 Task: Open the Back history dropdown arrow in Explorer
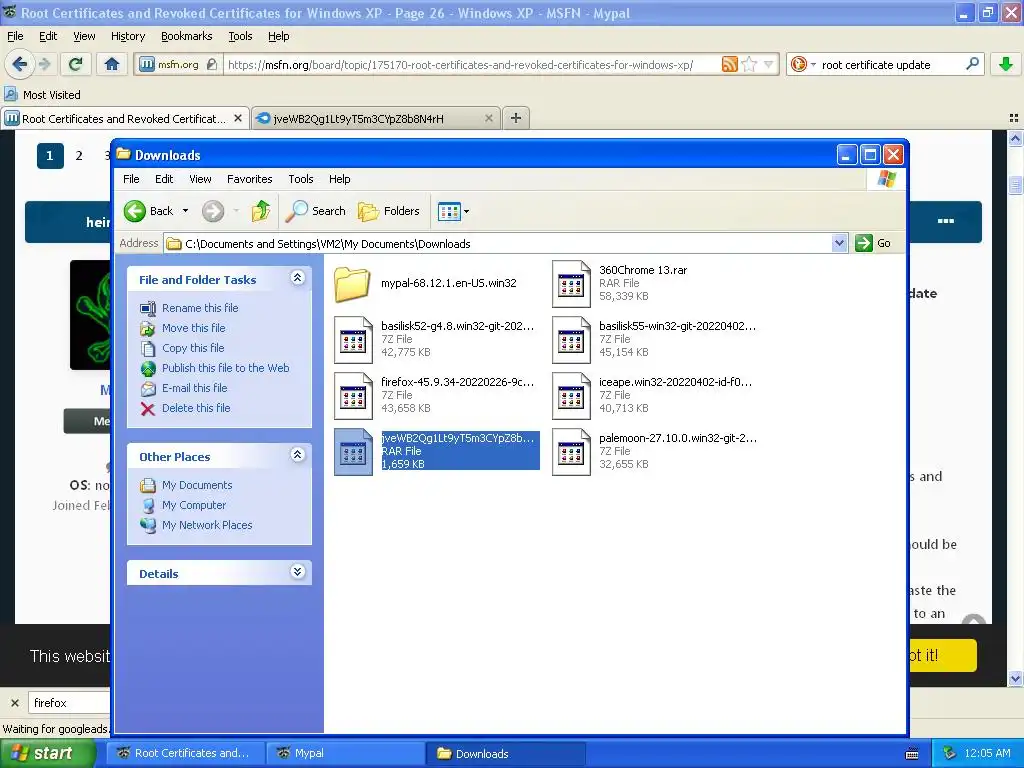[185, 211]
